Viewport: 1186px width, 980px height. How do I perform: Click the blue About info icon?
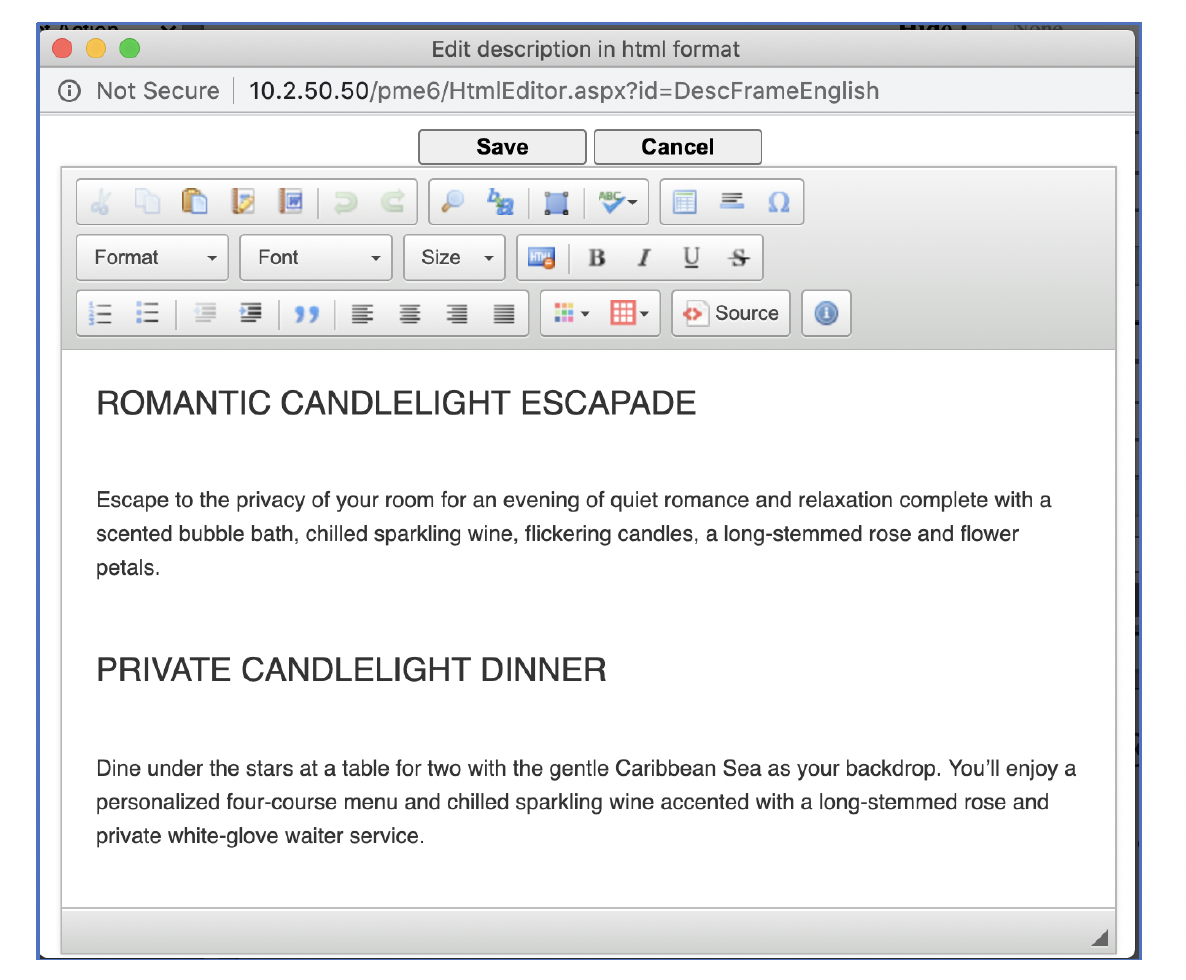tap(826, 313)
